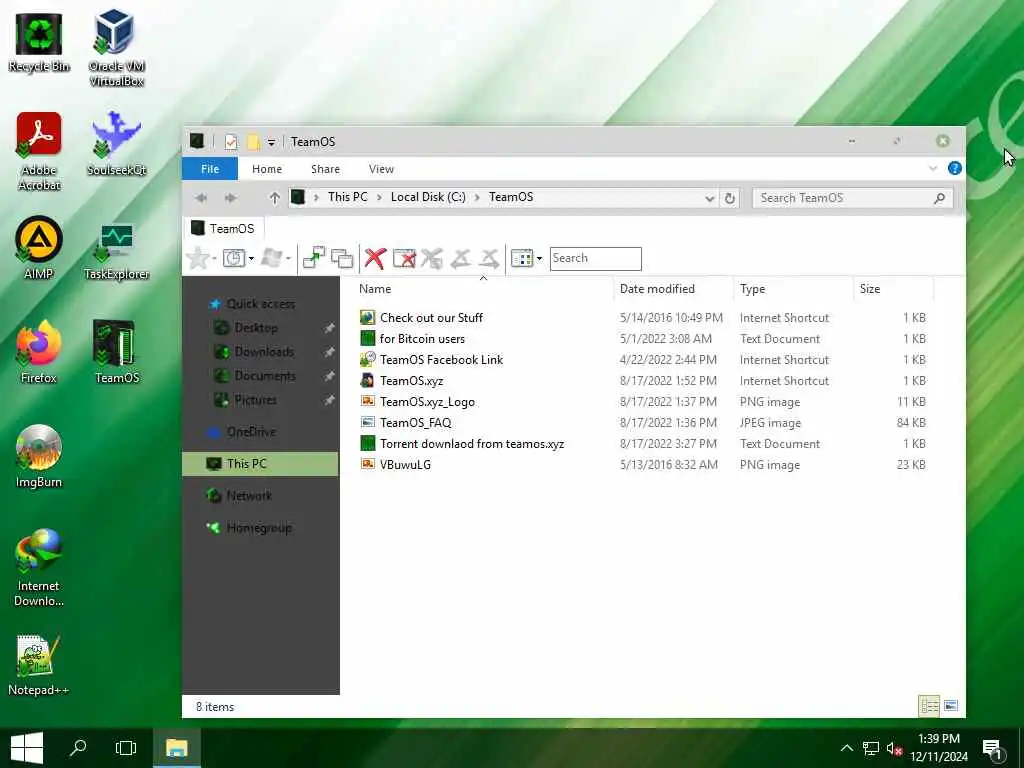Click the grid options icon beside Search box
Viewport: 1024px width, 768px height.
522,259
